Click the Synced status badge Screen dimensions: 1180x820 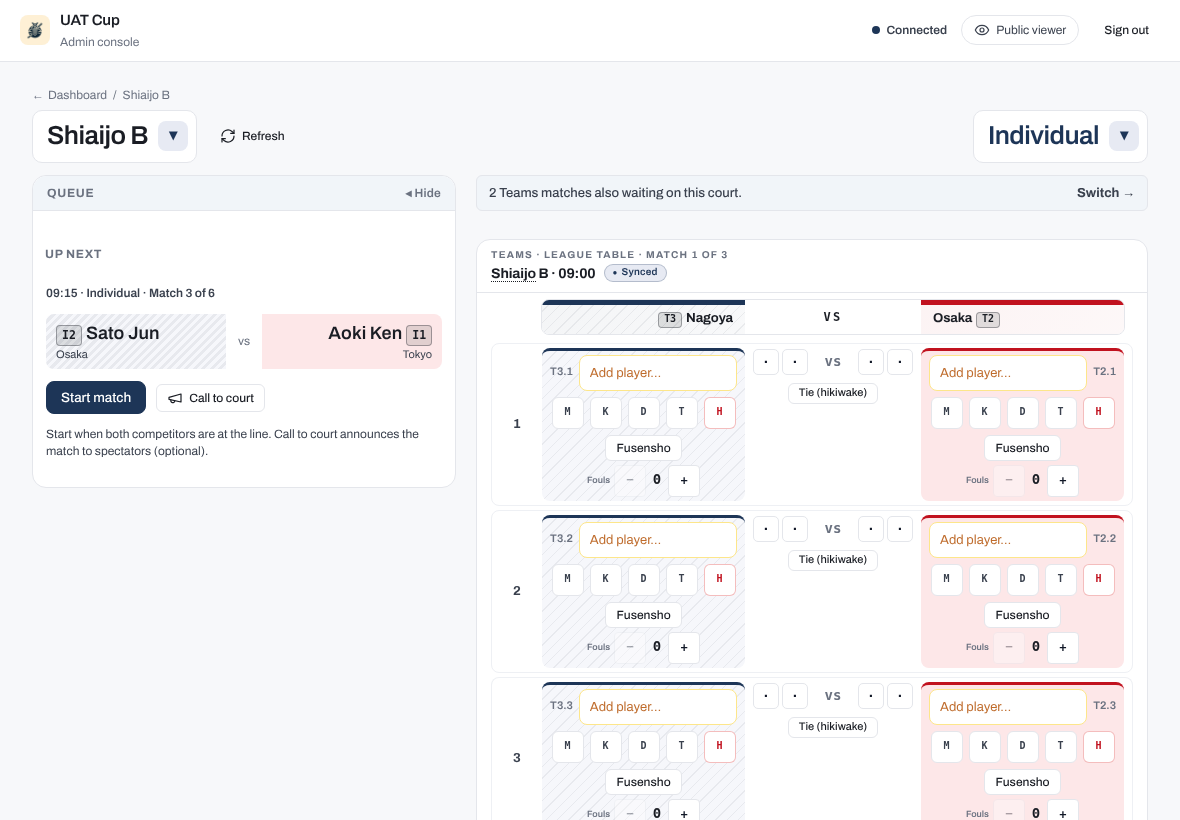tap(635, 272)
